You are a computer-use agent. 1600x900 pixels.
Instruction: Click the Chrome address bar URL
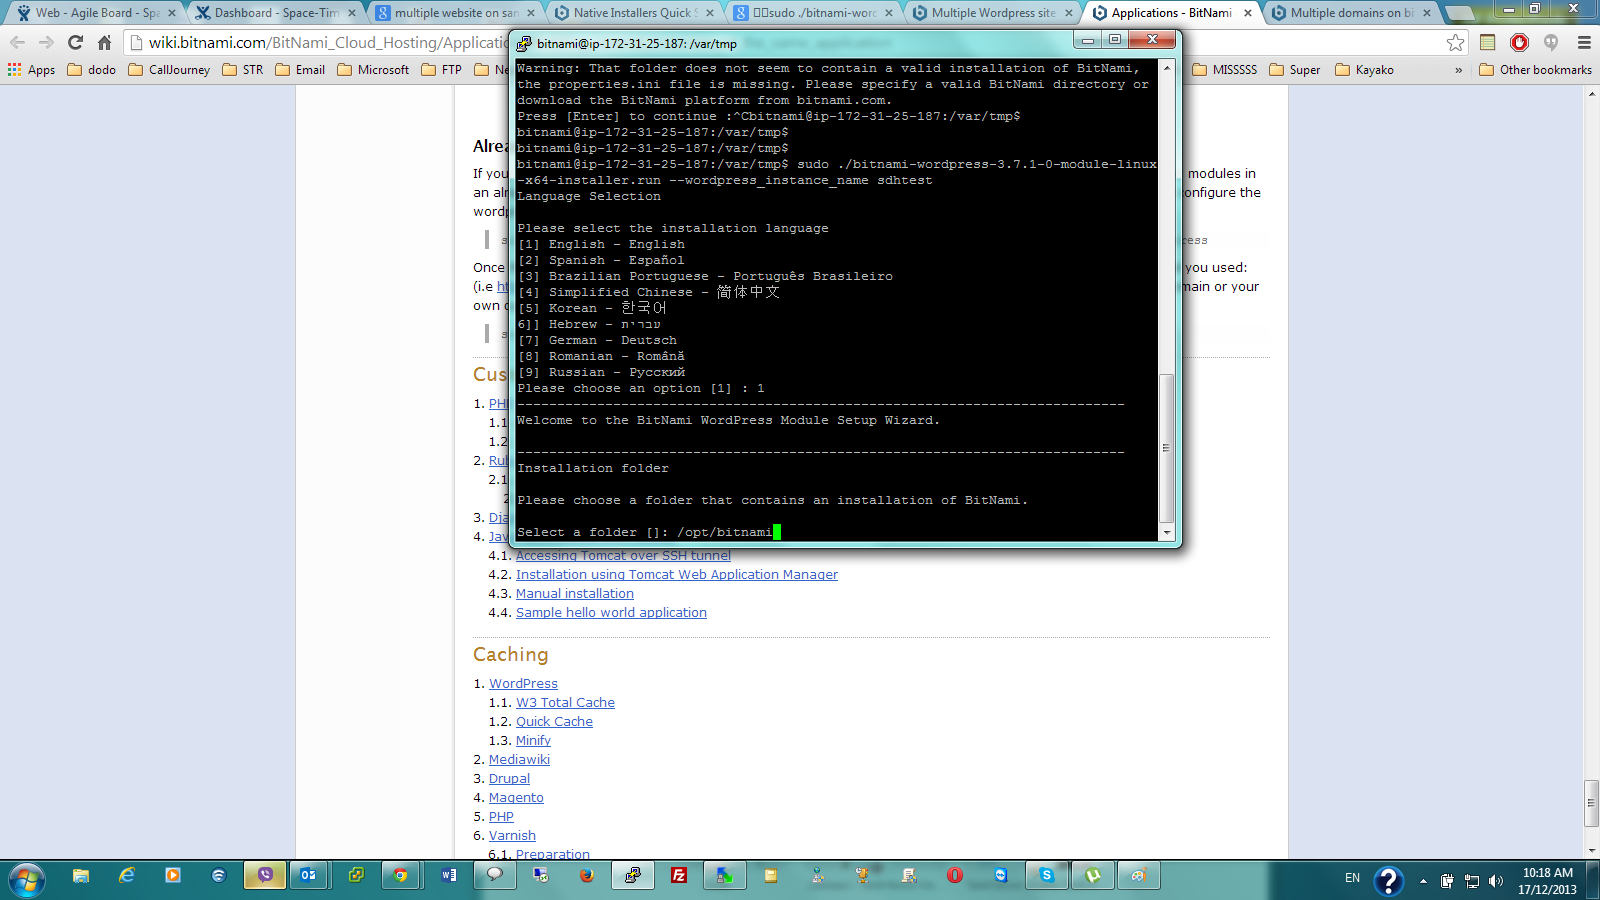[328, 42]
